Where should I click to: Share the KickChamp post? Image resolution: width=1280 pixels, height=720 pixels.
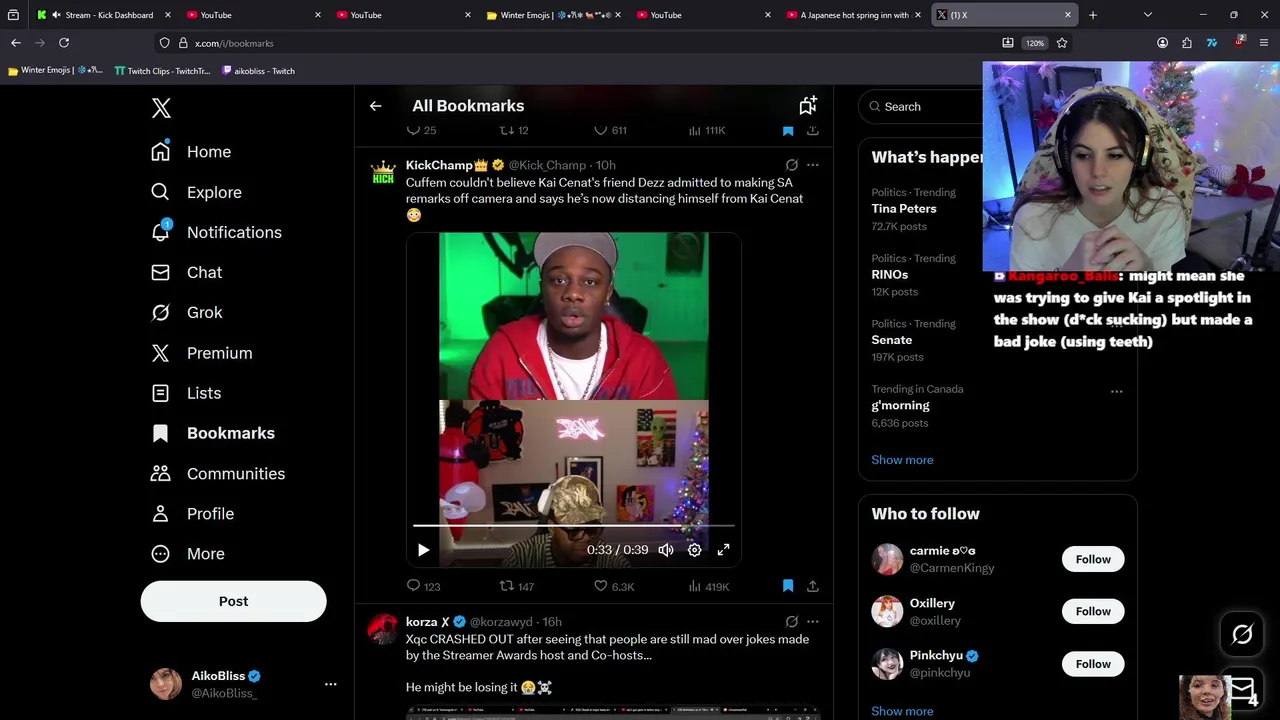[812, 586]
